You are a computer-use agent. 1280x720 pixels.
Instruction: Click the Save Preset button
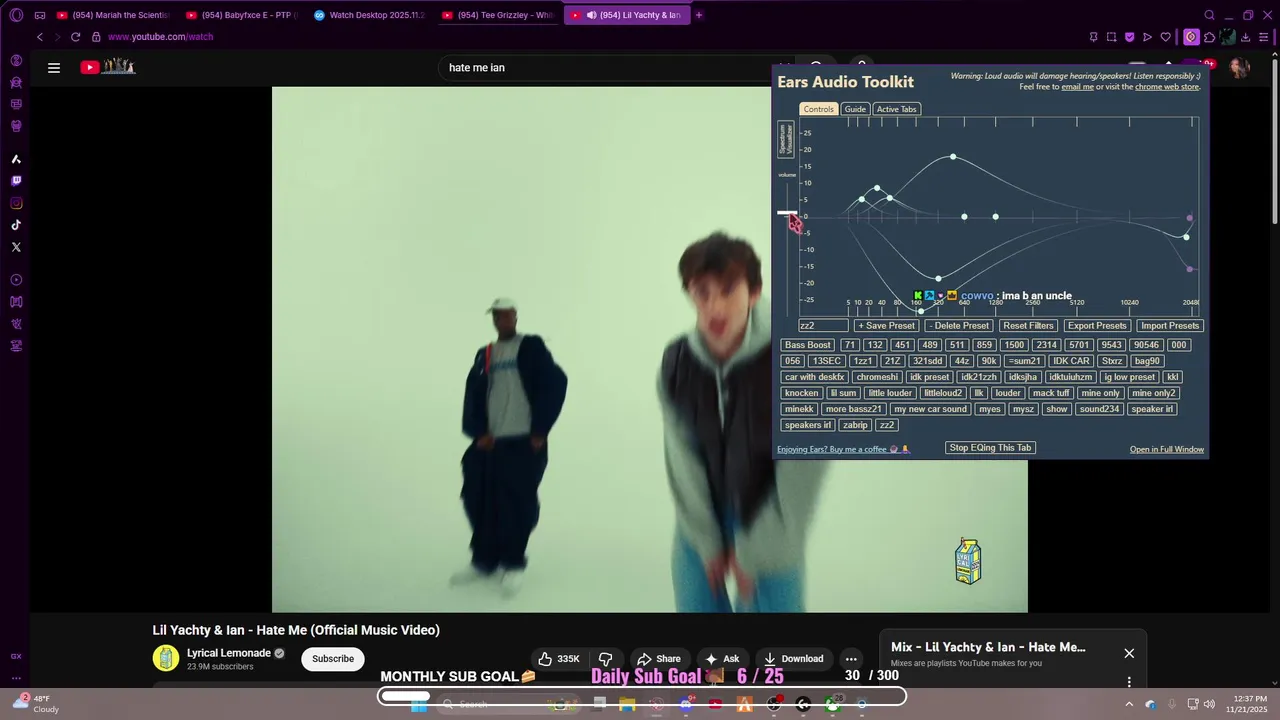click(886, 326)
